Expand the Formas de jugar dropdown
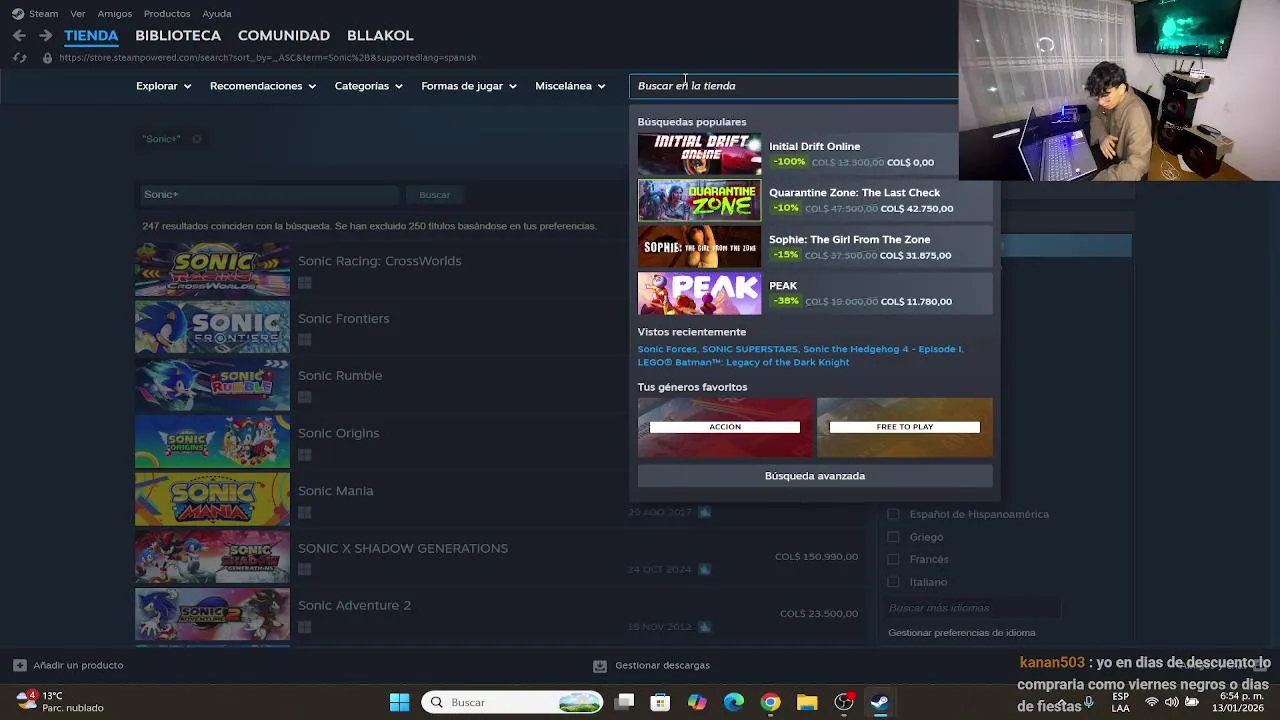The image size is (1280, 720). click(469, 86)
